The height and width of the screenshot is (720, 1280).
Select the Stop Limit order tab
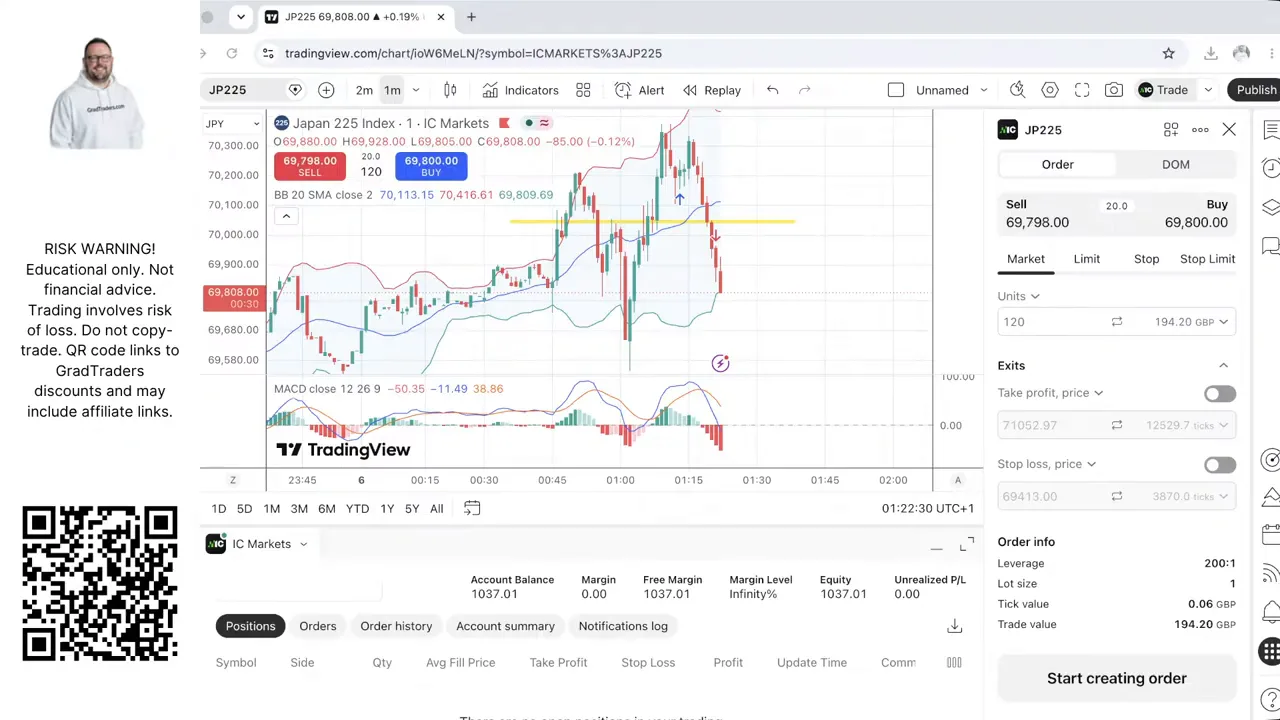pos(1208,259)
